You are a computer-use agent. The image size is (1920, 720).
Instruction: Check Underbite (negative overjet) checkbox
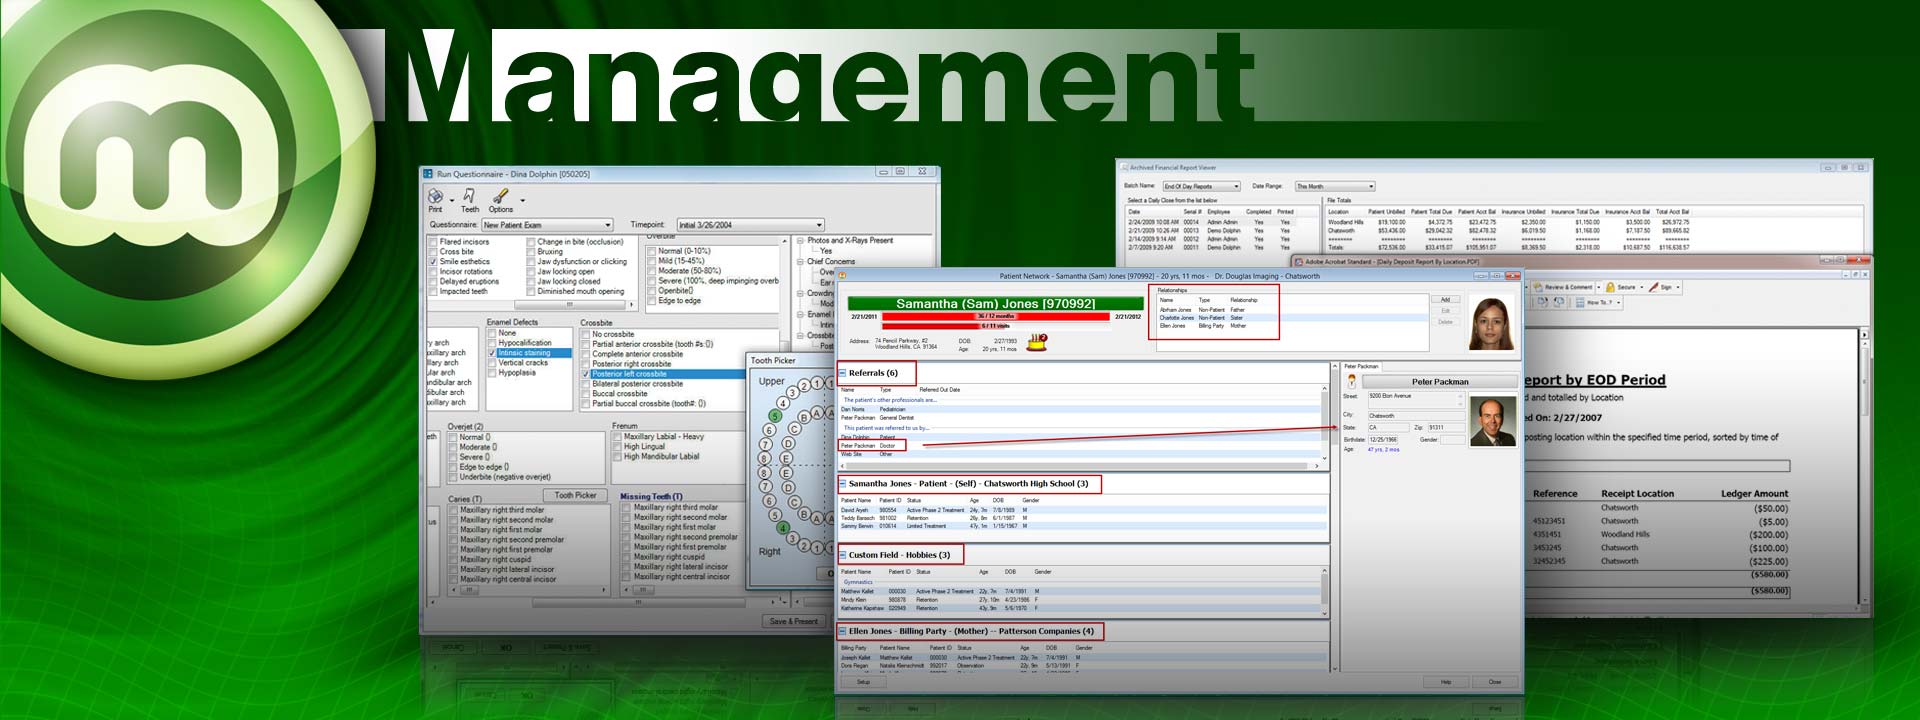[x=453, y=477]
